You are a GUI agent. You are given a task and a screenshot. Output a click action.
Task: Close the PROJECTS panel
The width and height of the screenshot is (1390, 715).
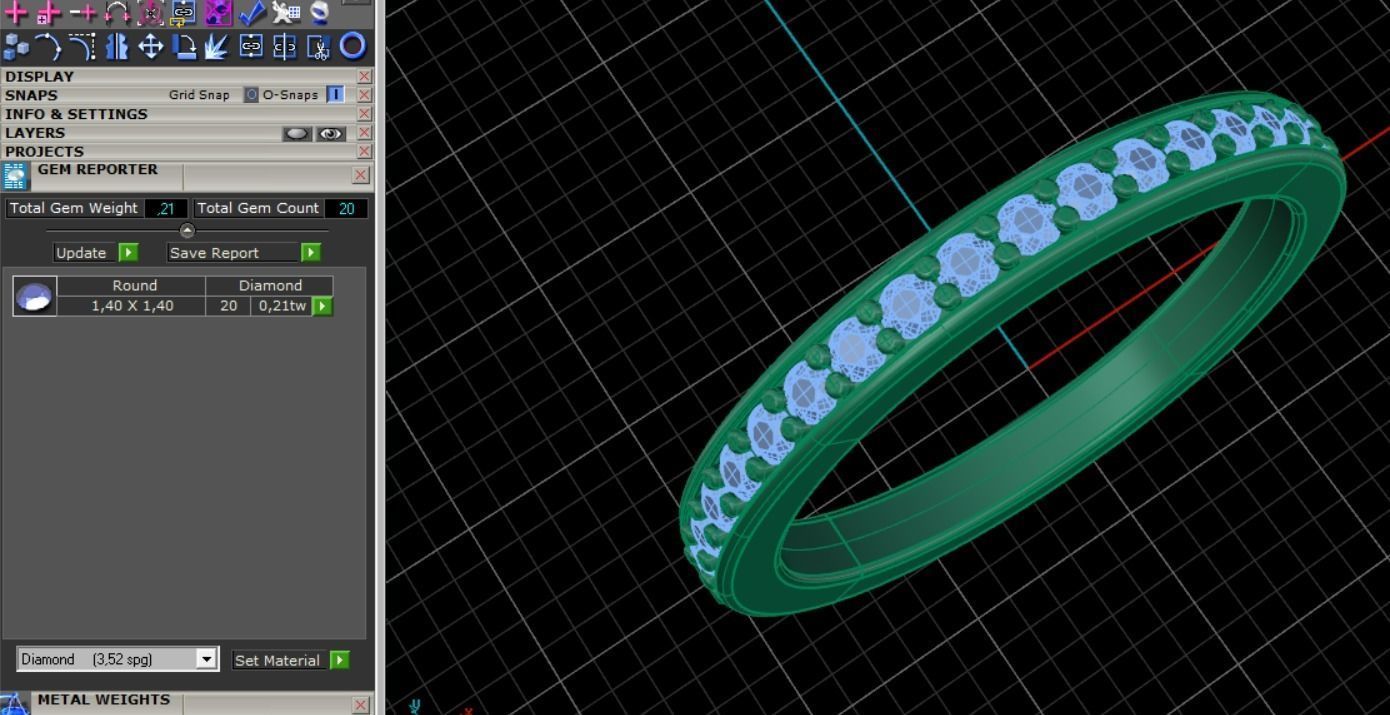(364, 152)
